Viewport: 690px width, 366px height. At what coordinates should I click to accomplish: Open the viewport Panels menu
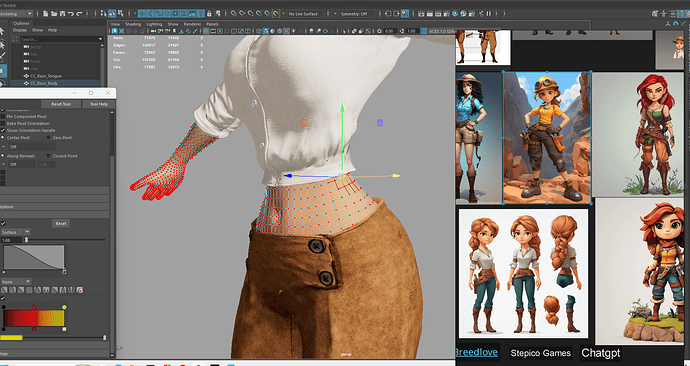pos(213,24)
